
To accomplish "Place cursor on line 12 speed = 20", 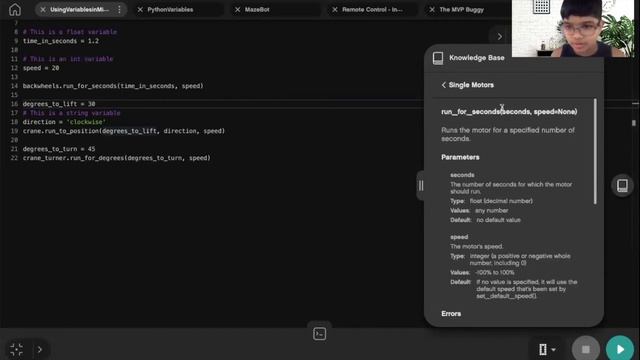I will [41, 68].
